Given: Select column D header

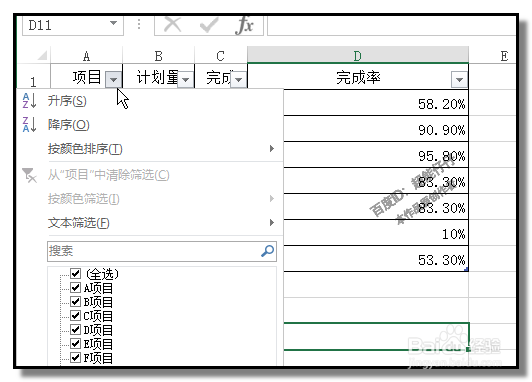Looking at the screenshot, I should coord(358,55).
